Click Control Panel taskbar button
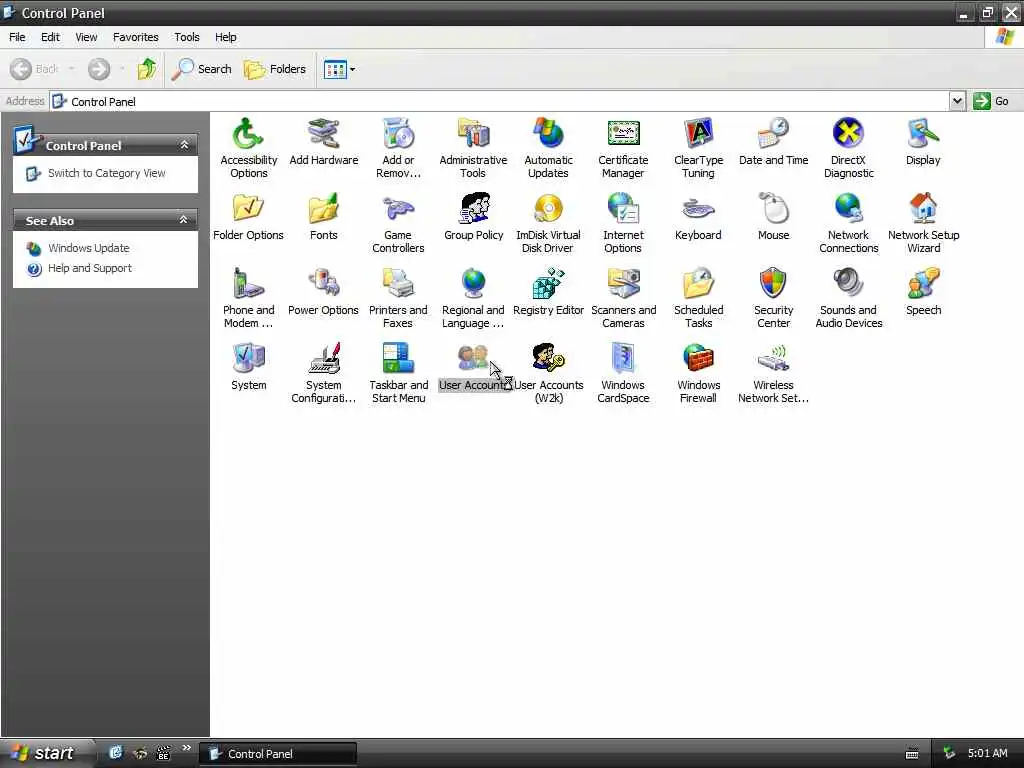The height and width of the screenshot is (768, 1024). (x=278, y=754)
